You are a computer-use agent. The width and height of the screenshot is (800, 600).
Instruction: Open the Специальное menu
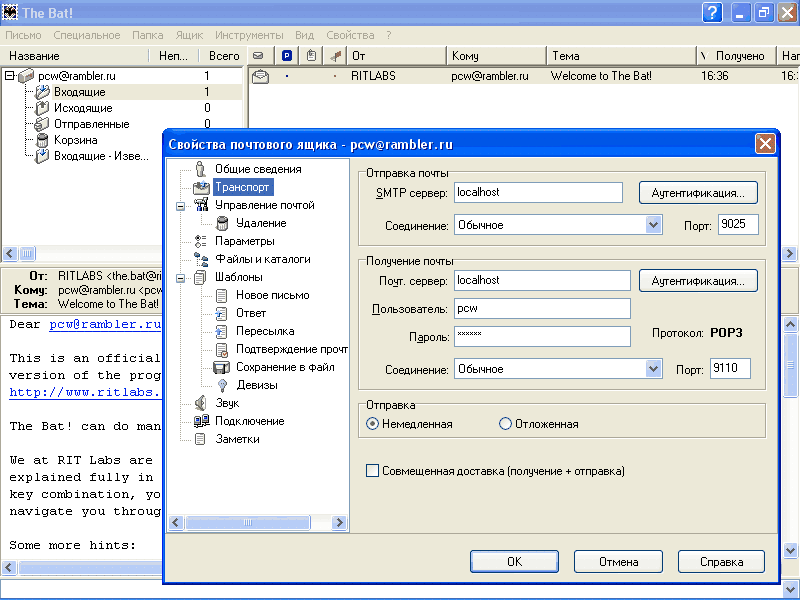pos(87,35)
